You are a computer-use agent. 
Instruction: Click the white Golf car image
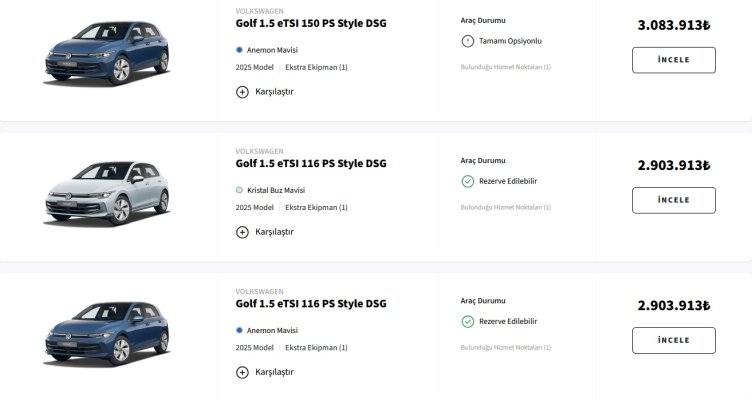click(105, 198)
